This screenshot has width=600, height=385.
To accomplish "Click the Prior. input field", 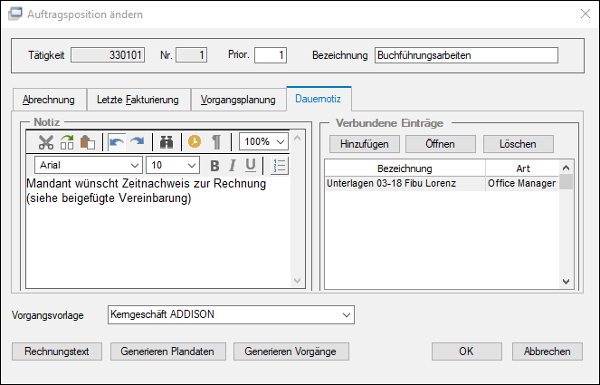I will point(271,55).
